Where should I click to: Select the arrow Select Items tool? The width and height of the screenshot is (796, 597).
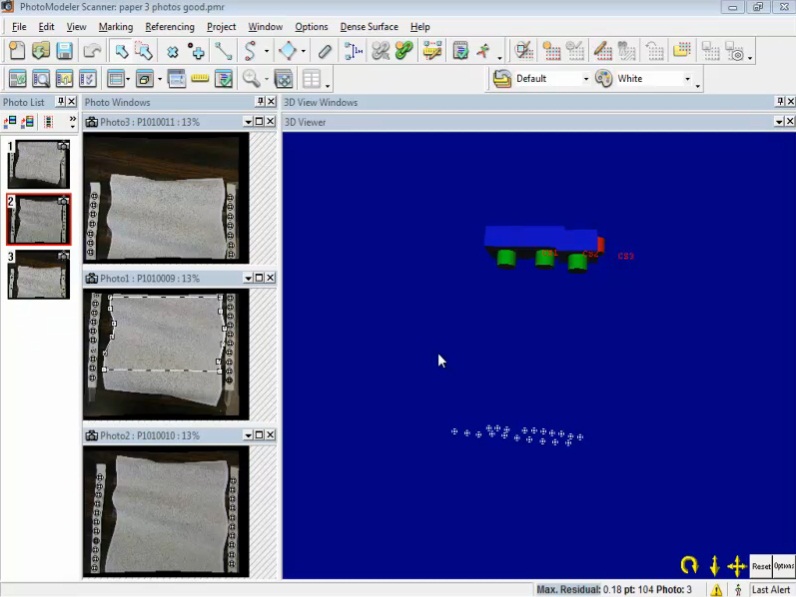pos(120,51)
